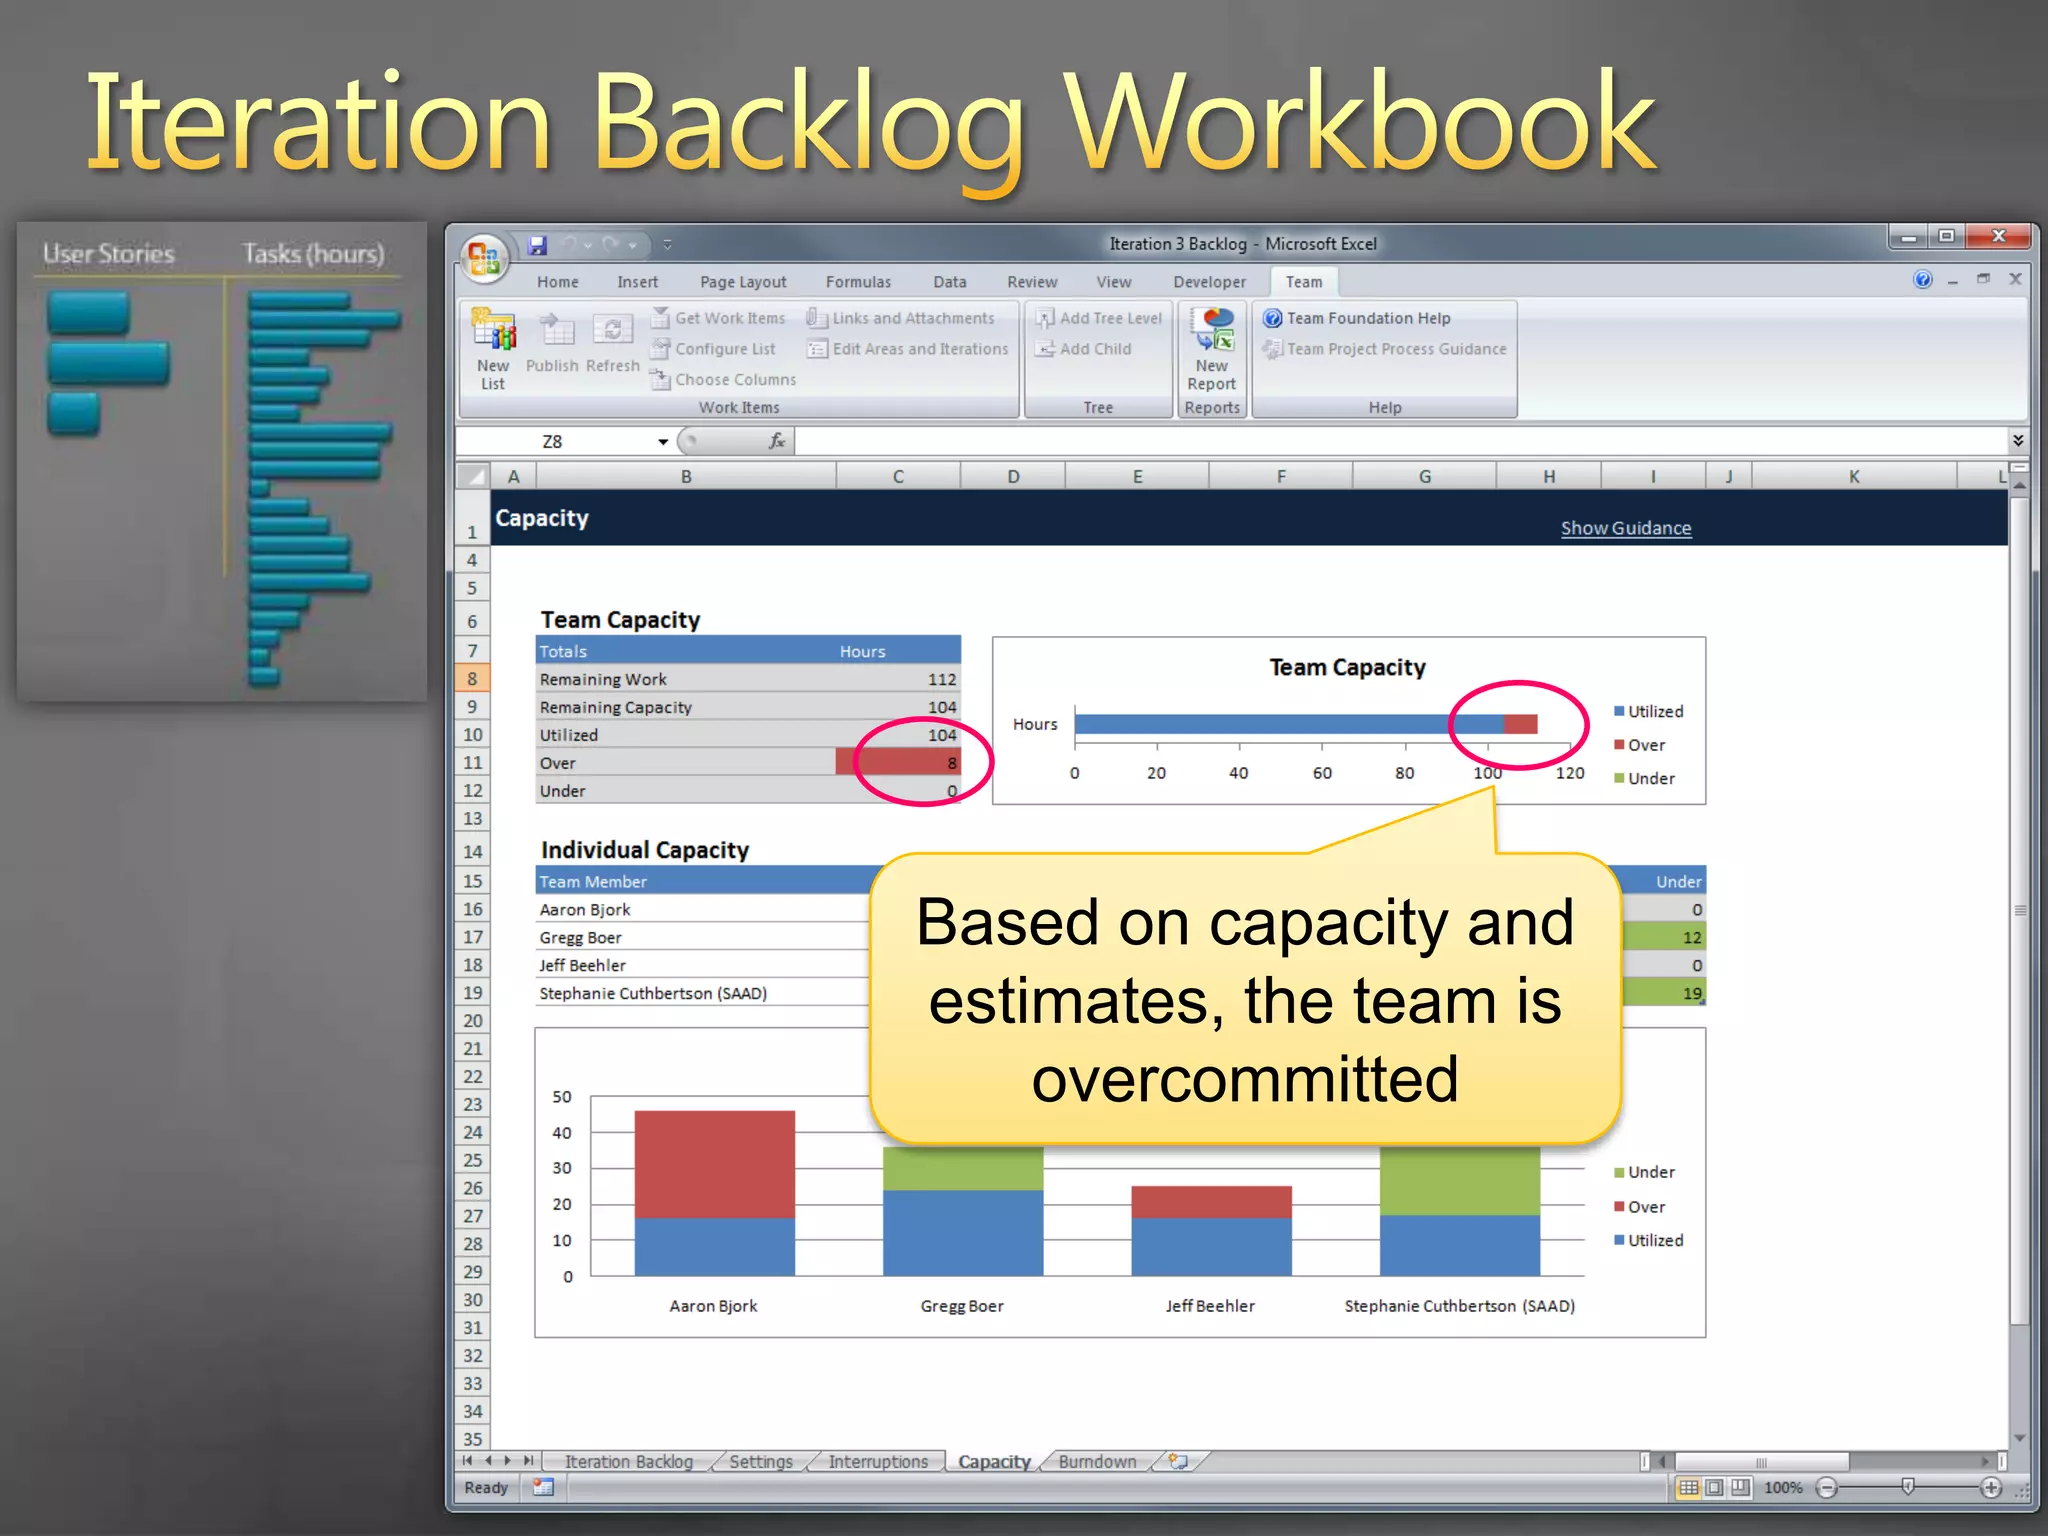2048x1536 pixels.
Task: Open Edit Areas and Iterations
Action: pos(908,349)
